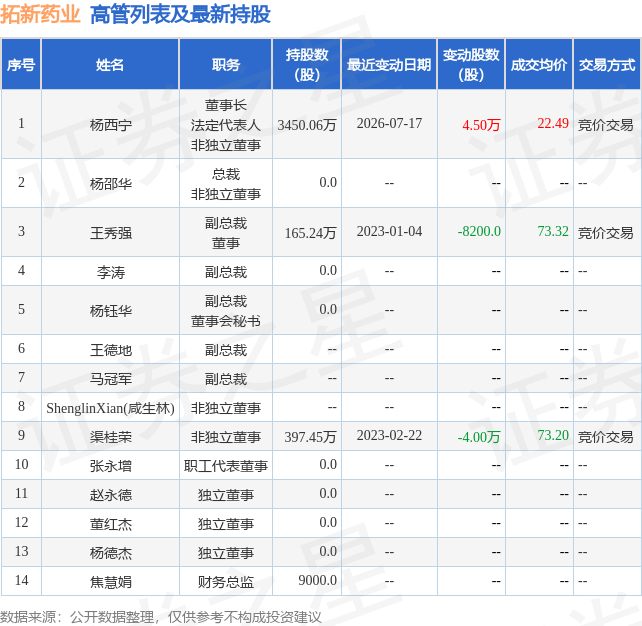The width and height of the screenshot is (642, 626).
Task: Click 独立董事 in 董红杰's row
Action: coord(226,524)
